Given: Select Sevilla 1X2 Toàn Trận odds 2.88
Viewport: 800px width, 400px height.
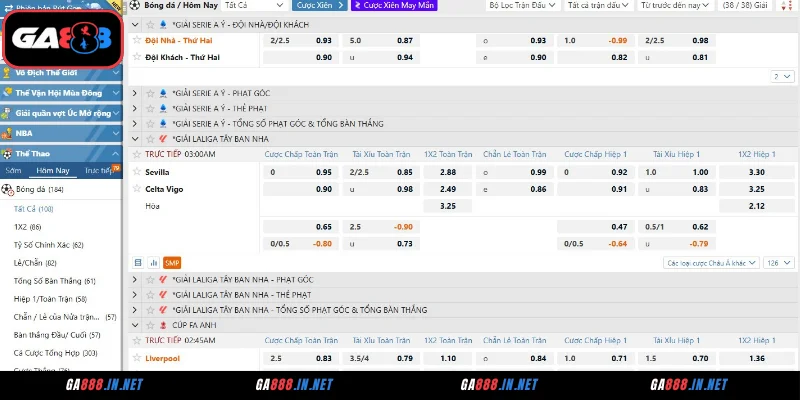Looking at the screenshot, I should pos(448,172).
